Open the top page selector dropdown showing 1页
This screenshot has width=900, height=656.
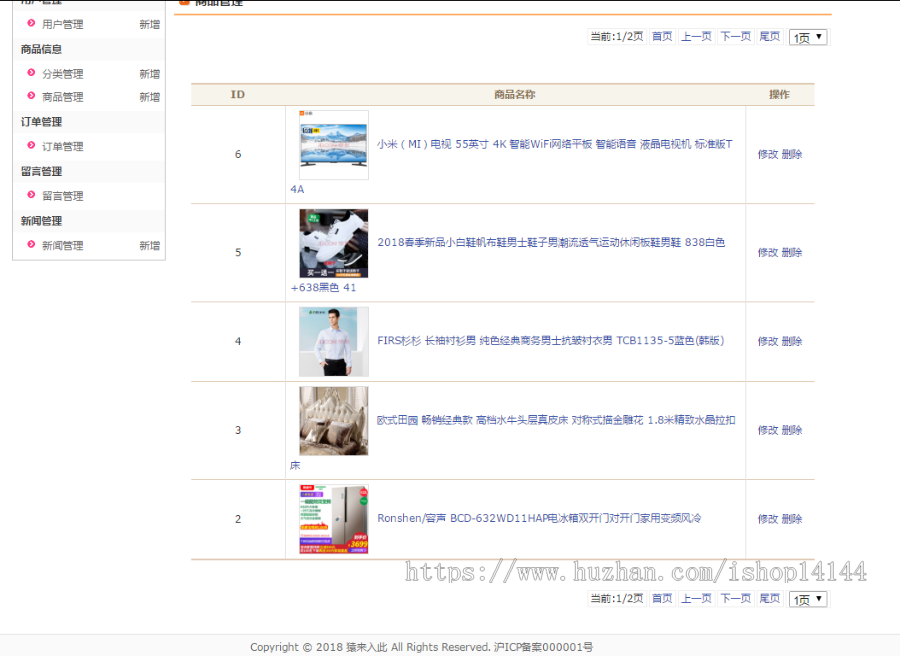click(807, 36)
